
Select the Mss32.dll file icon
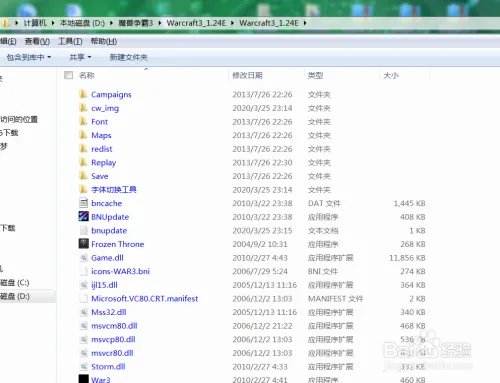click(83, 312)
